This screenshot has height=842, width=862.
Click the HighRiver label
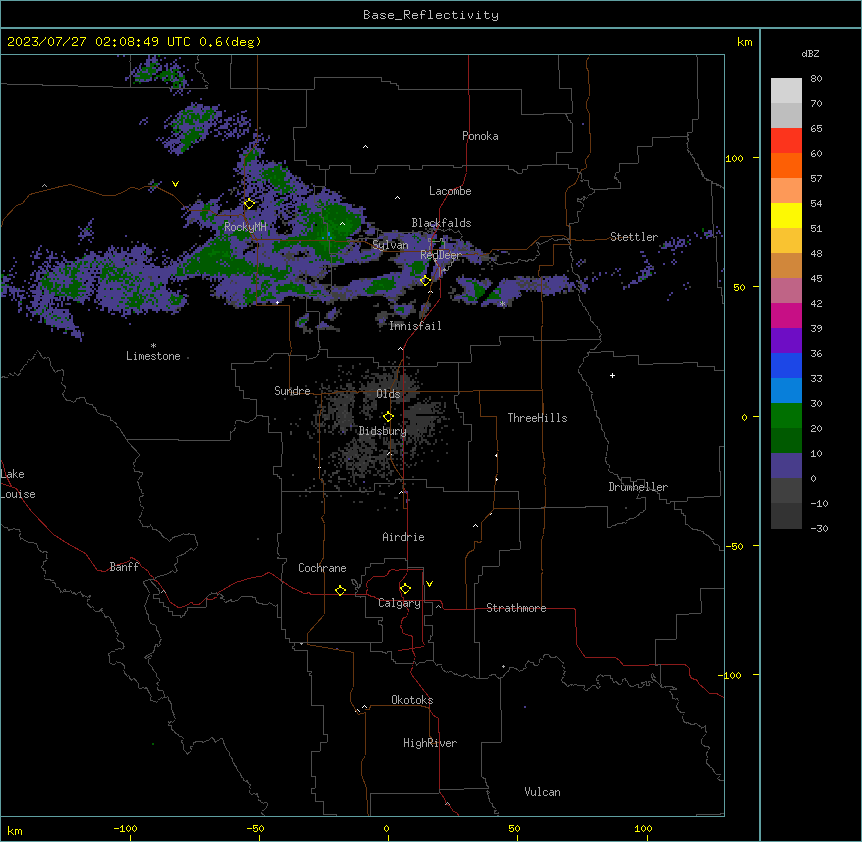(430, 743)
